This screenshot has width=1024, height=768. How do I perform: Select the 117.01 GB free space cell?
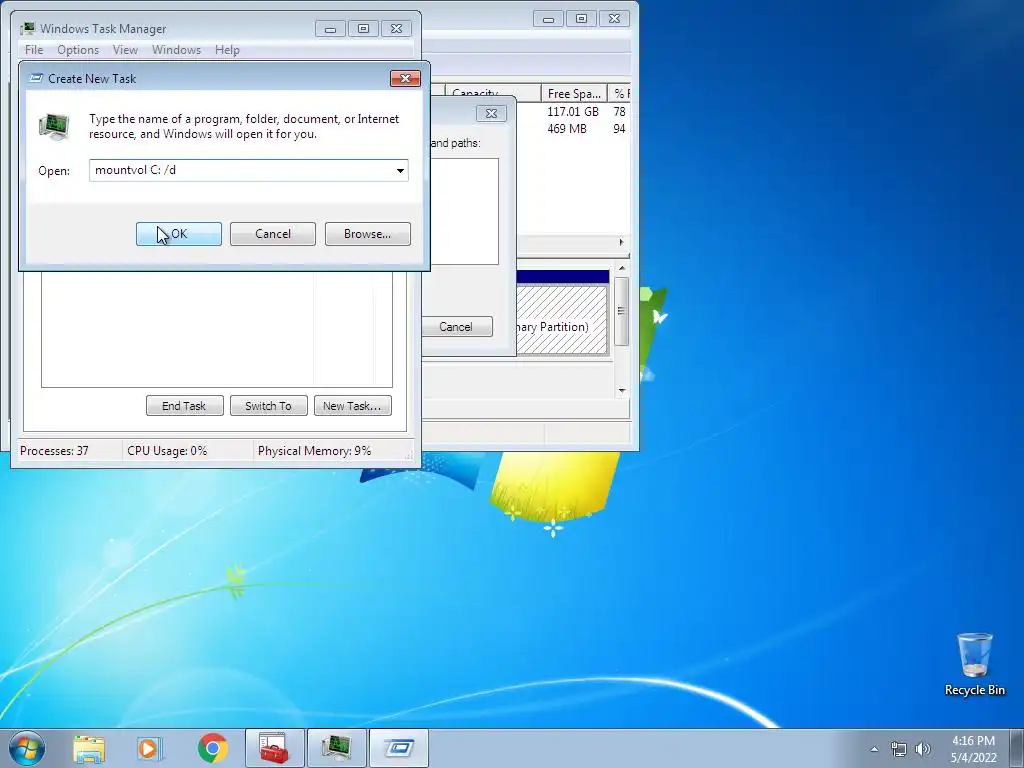tap(573, 112)
